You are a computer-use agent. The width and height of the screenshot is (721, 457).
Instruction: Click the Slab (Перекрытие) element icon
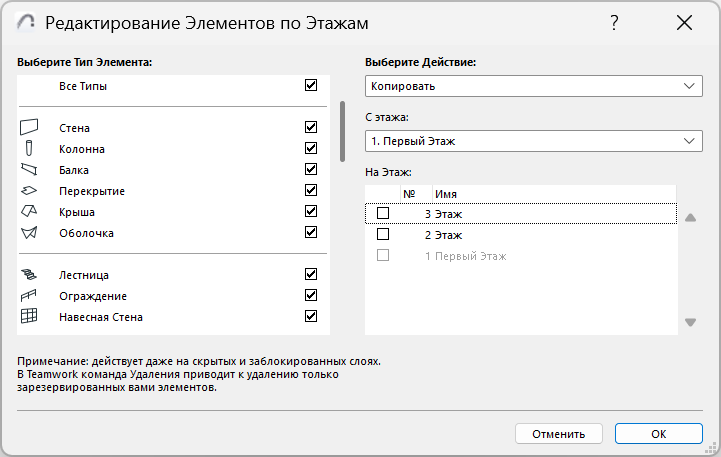pyautogui.click(x=29, y=191)
